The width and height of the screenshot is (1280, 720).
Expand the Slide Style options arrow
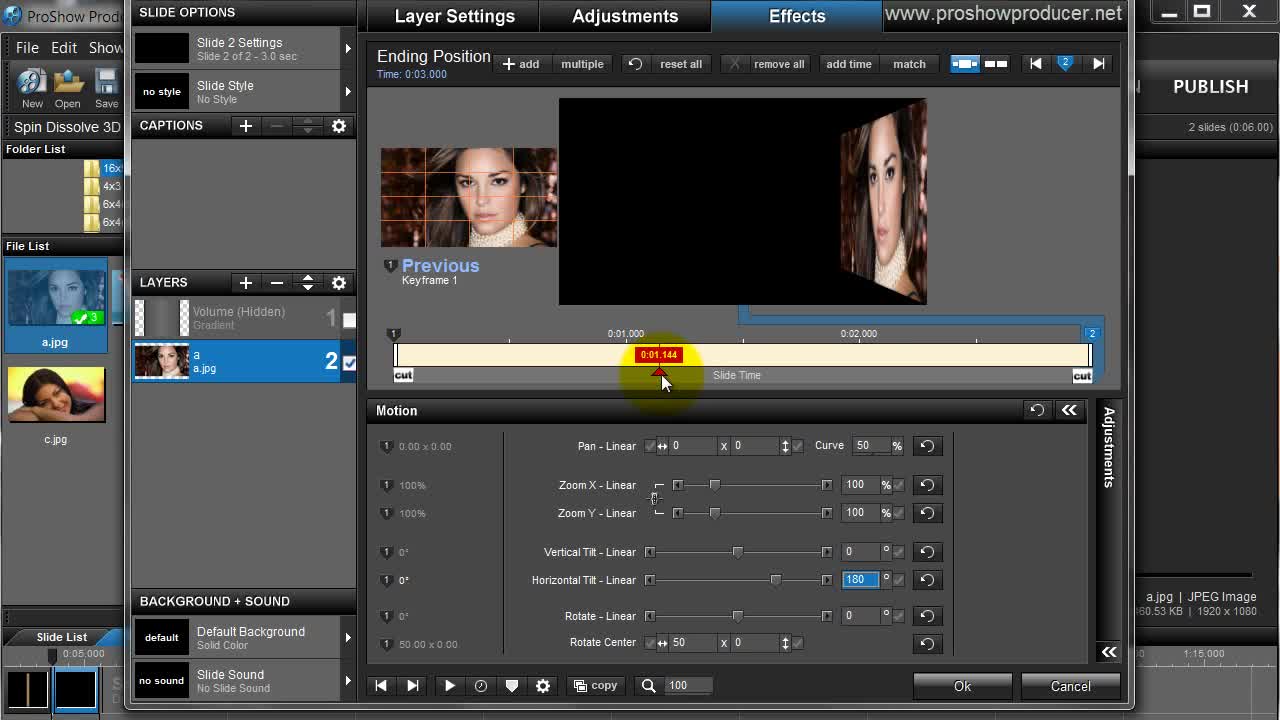(347, 91)
